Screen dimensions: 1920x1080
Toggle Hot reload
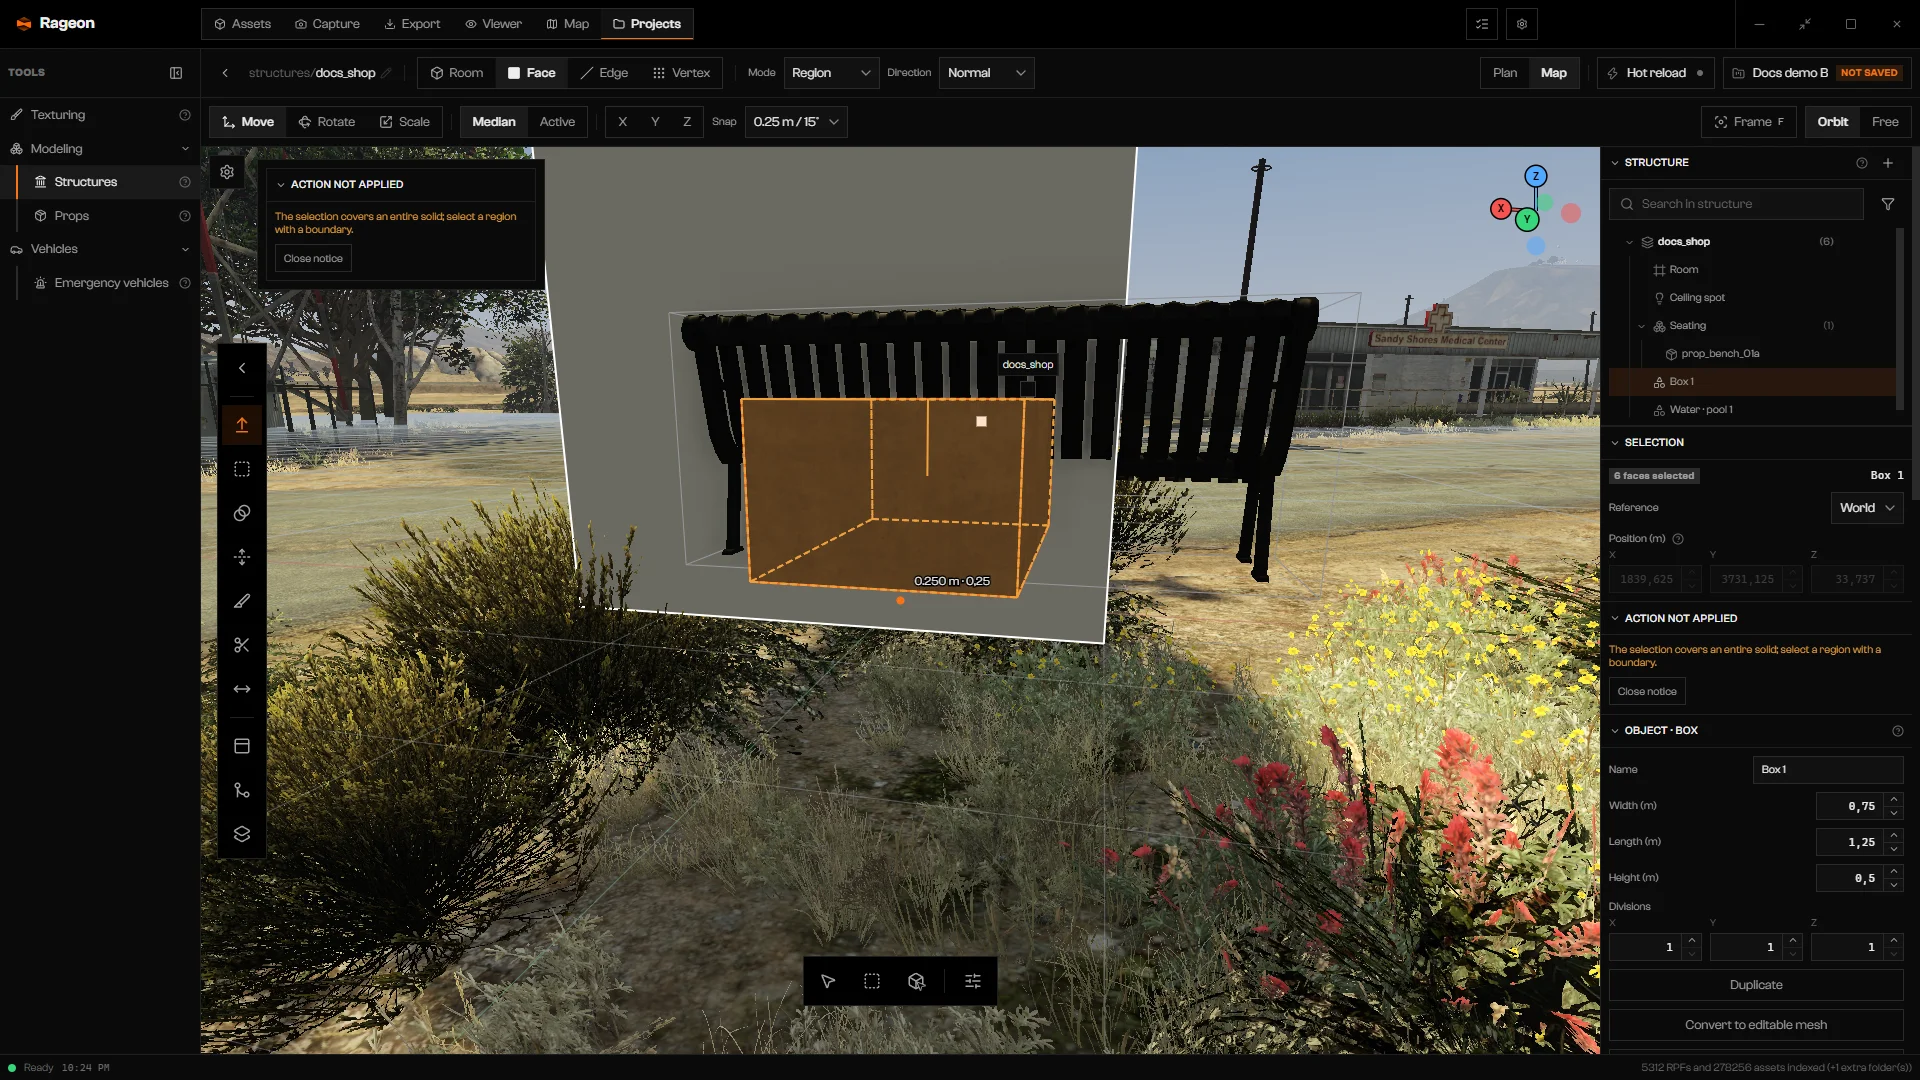click(1655, 73)
